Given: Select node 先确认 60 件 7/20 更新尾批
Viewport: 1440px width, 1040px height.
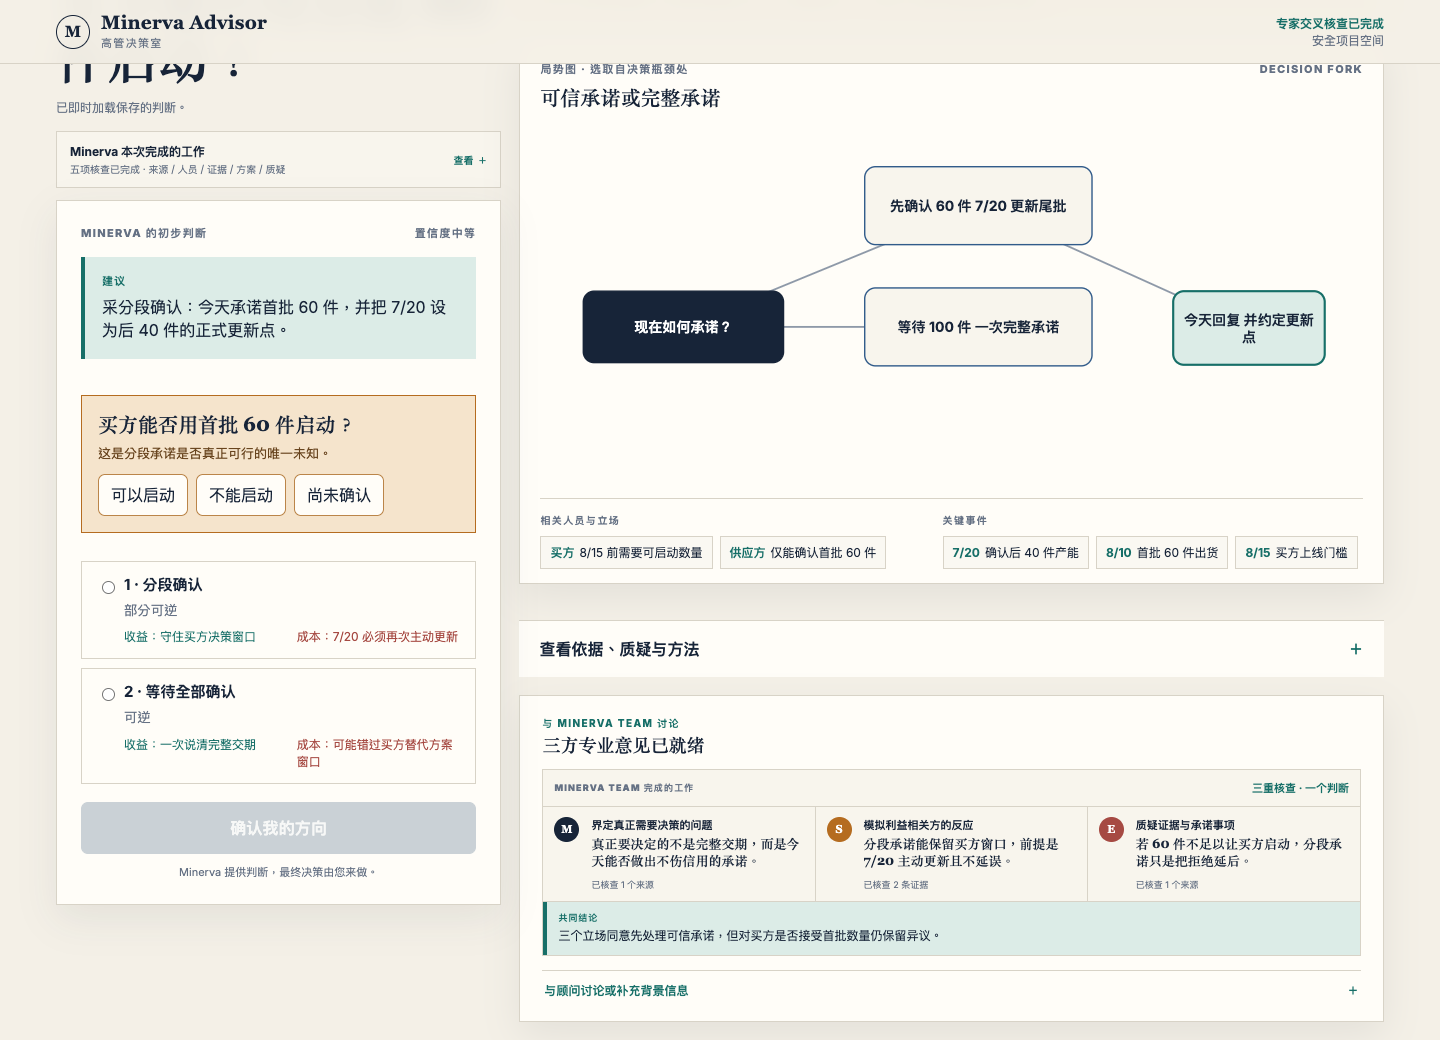Looking at the screenshot, I should [x=978, y=206].
